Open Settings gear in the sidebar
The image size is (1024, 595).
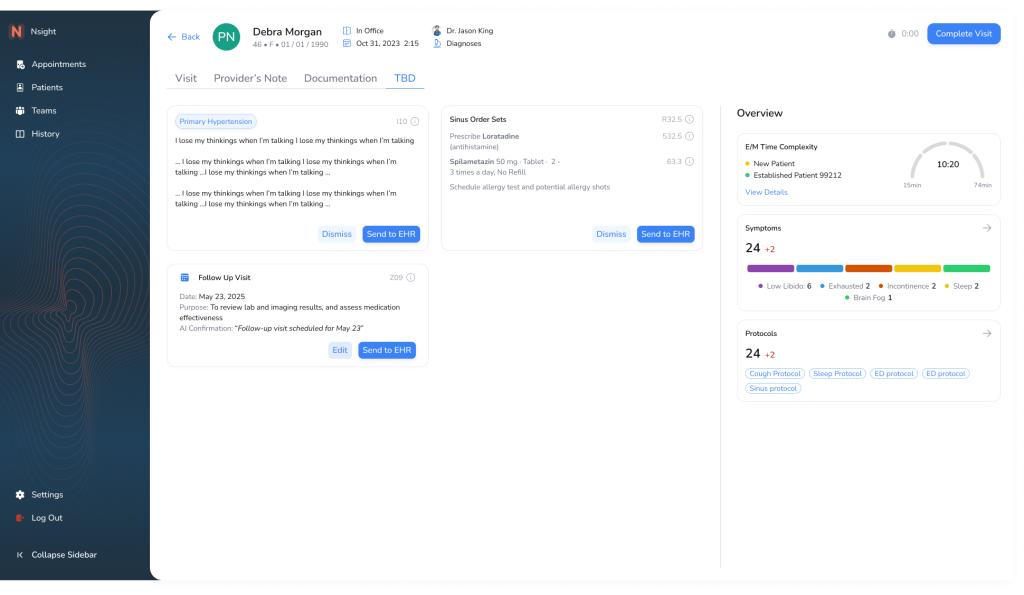20,494
